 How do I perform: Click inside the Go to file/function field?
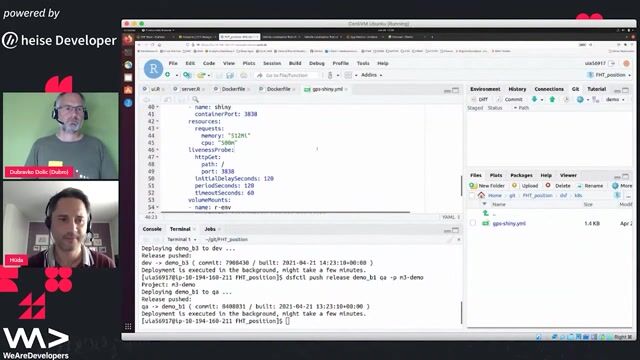tap(287, 75)
